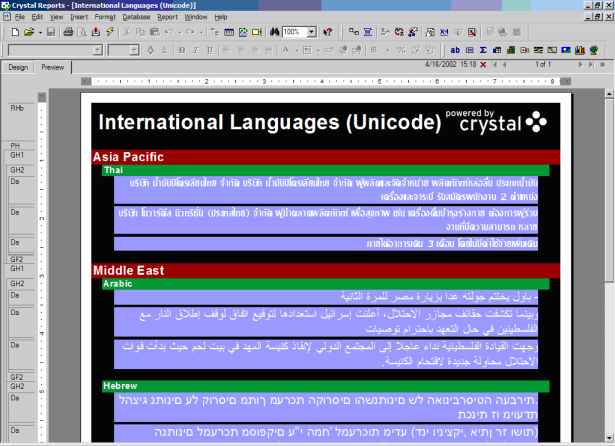Click the Field Explorer icon after group tree

pyautogui.click(x=229, y=32)
